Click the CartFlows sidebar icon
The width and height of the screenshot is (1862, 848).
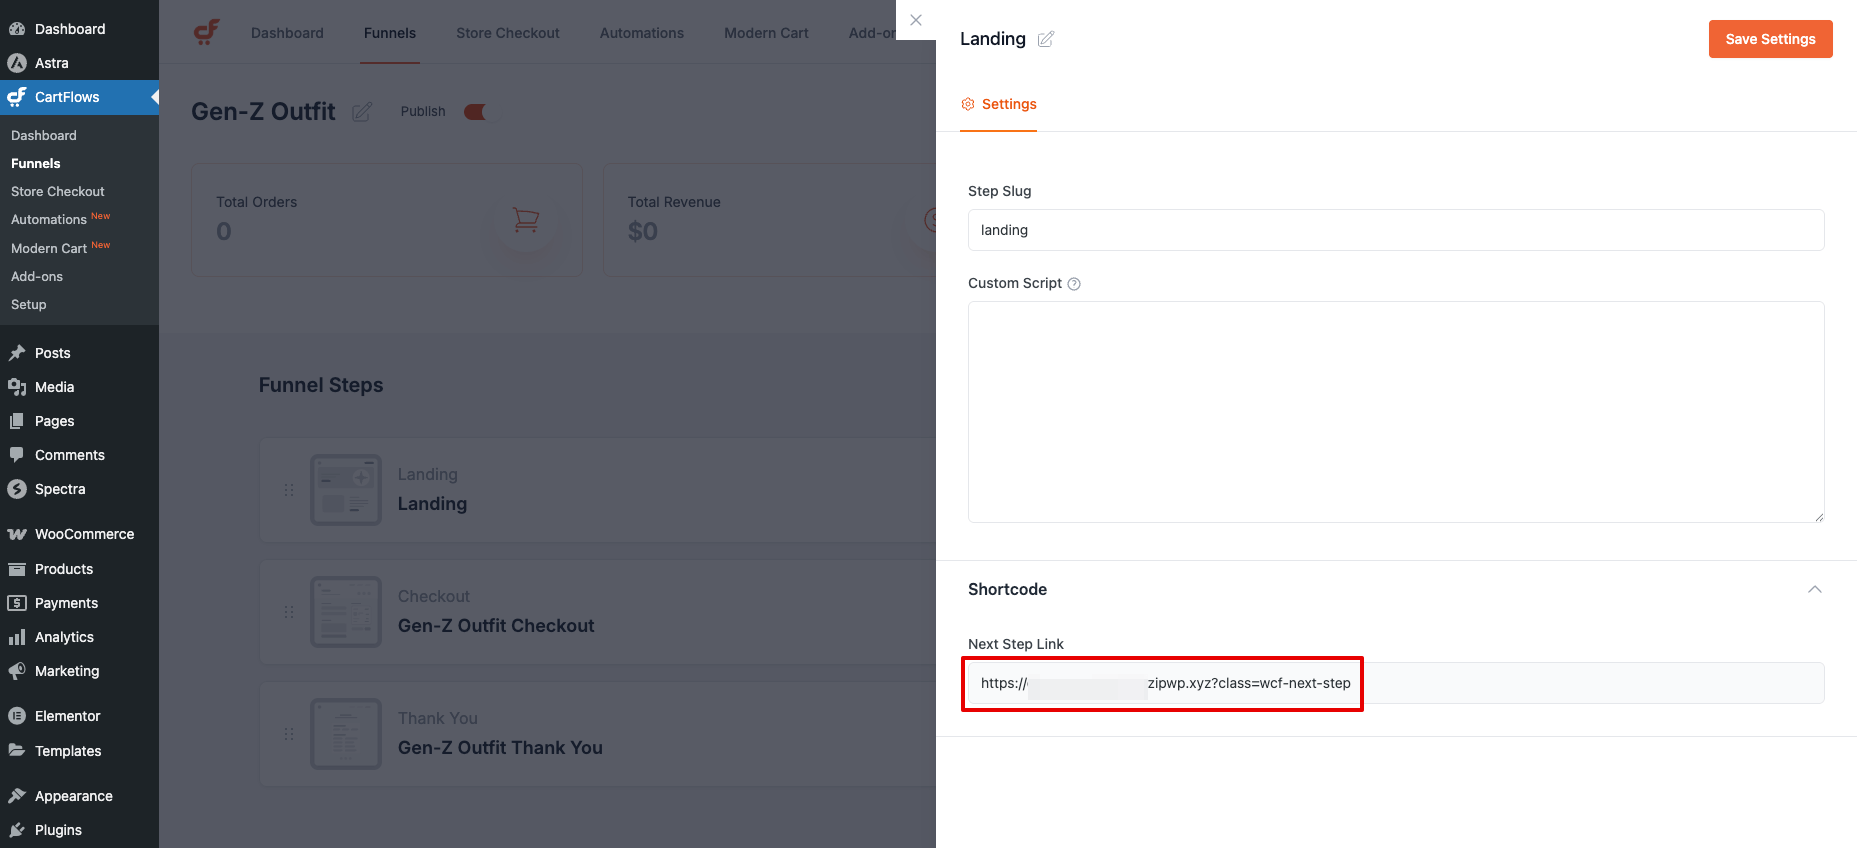[17, 97]
